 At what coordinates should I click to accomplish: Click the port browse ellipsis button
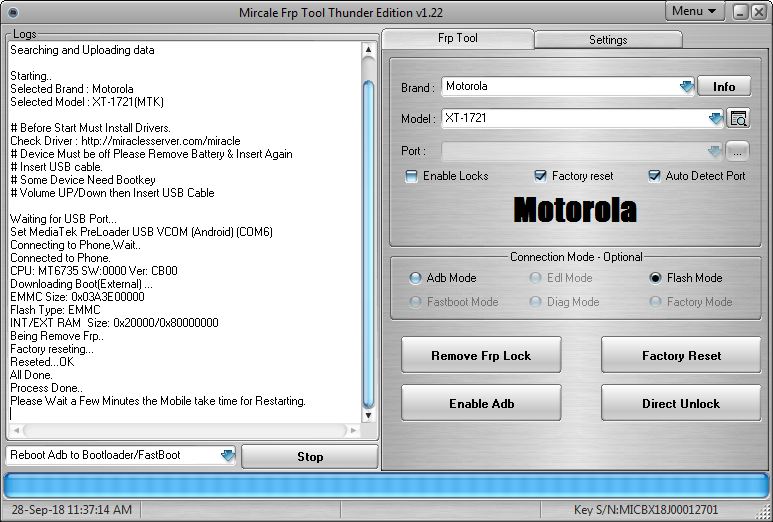point(737,151)
